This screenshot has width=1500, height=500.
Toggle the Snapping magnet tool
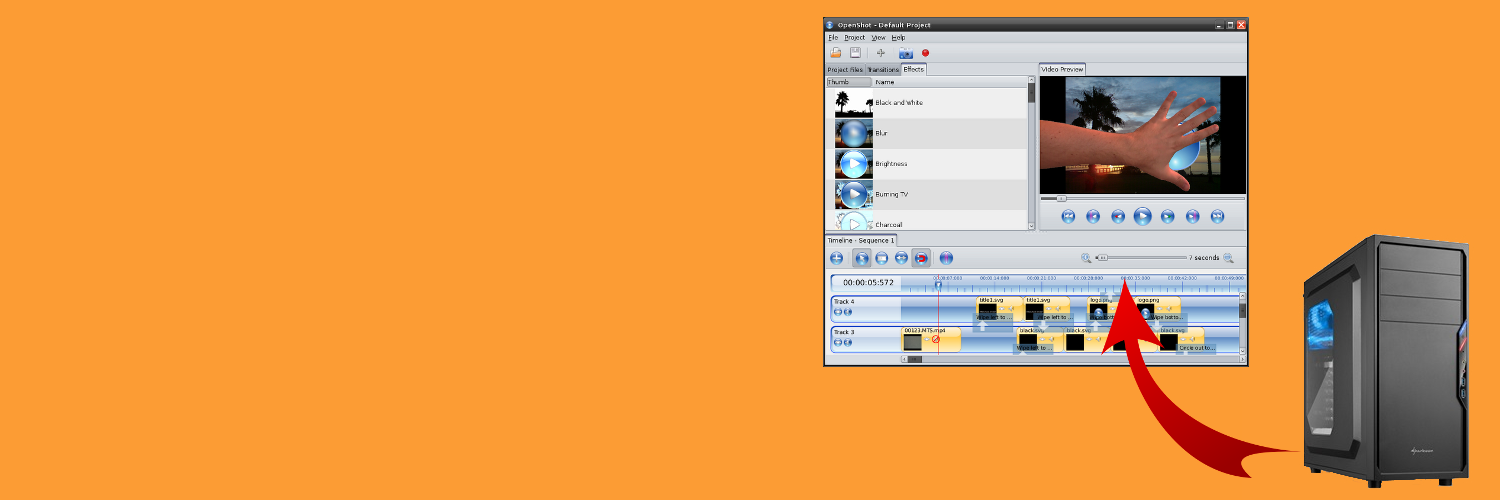click(921, 258)
